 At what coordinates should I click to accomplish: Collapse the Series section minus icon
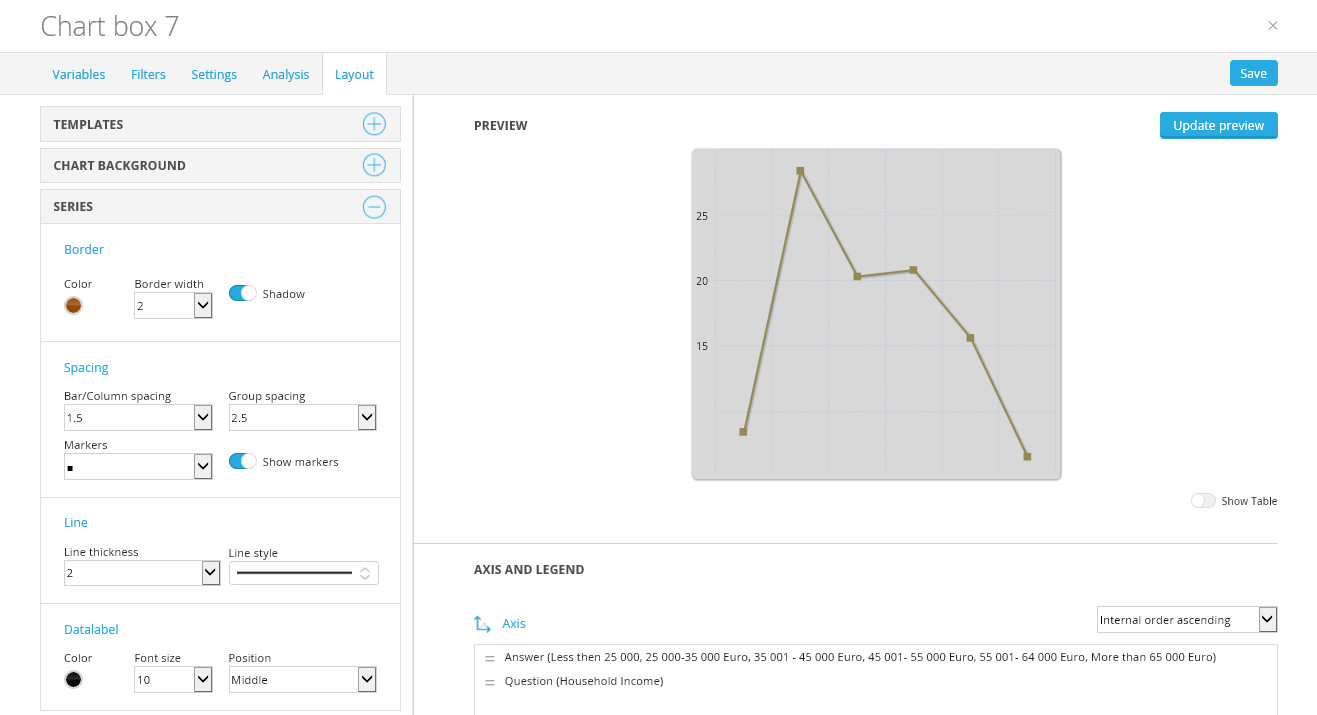pyautogui.click(x=374, y=207)
